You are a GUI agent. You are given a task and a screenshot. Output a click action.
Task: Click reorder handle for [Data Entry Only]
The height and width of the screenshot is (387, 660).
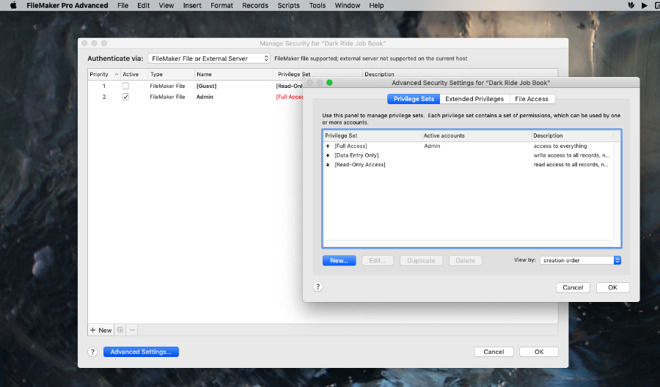click(328, 155)
